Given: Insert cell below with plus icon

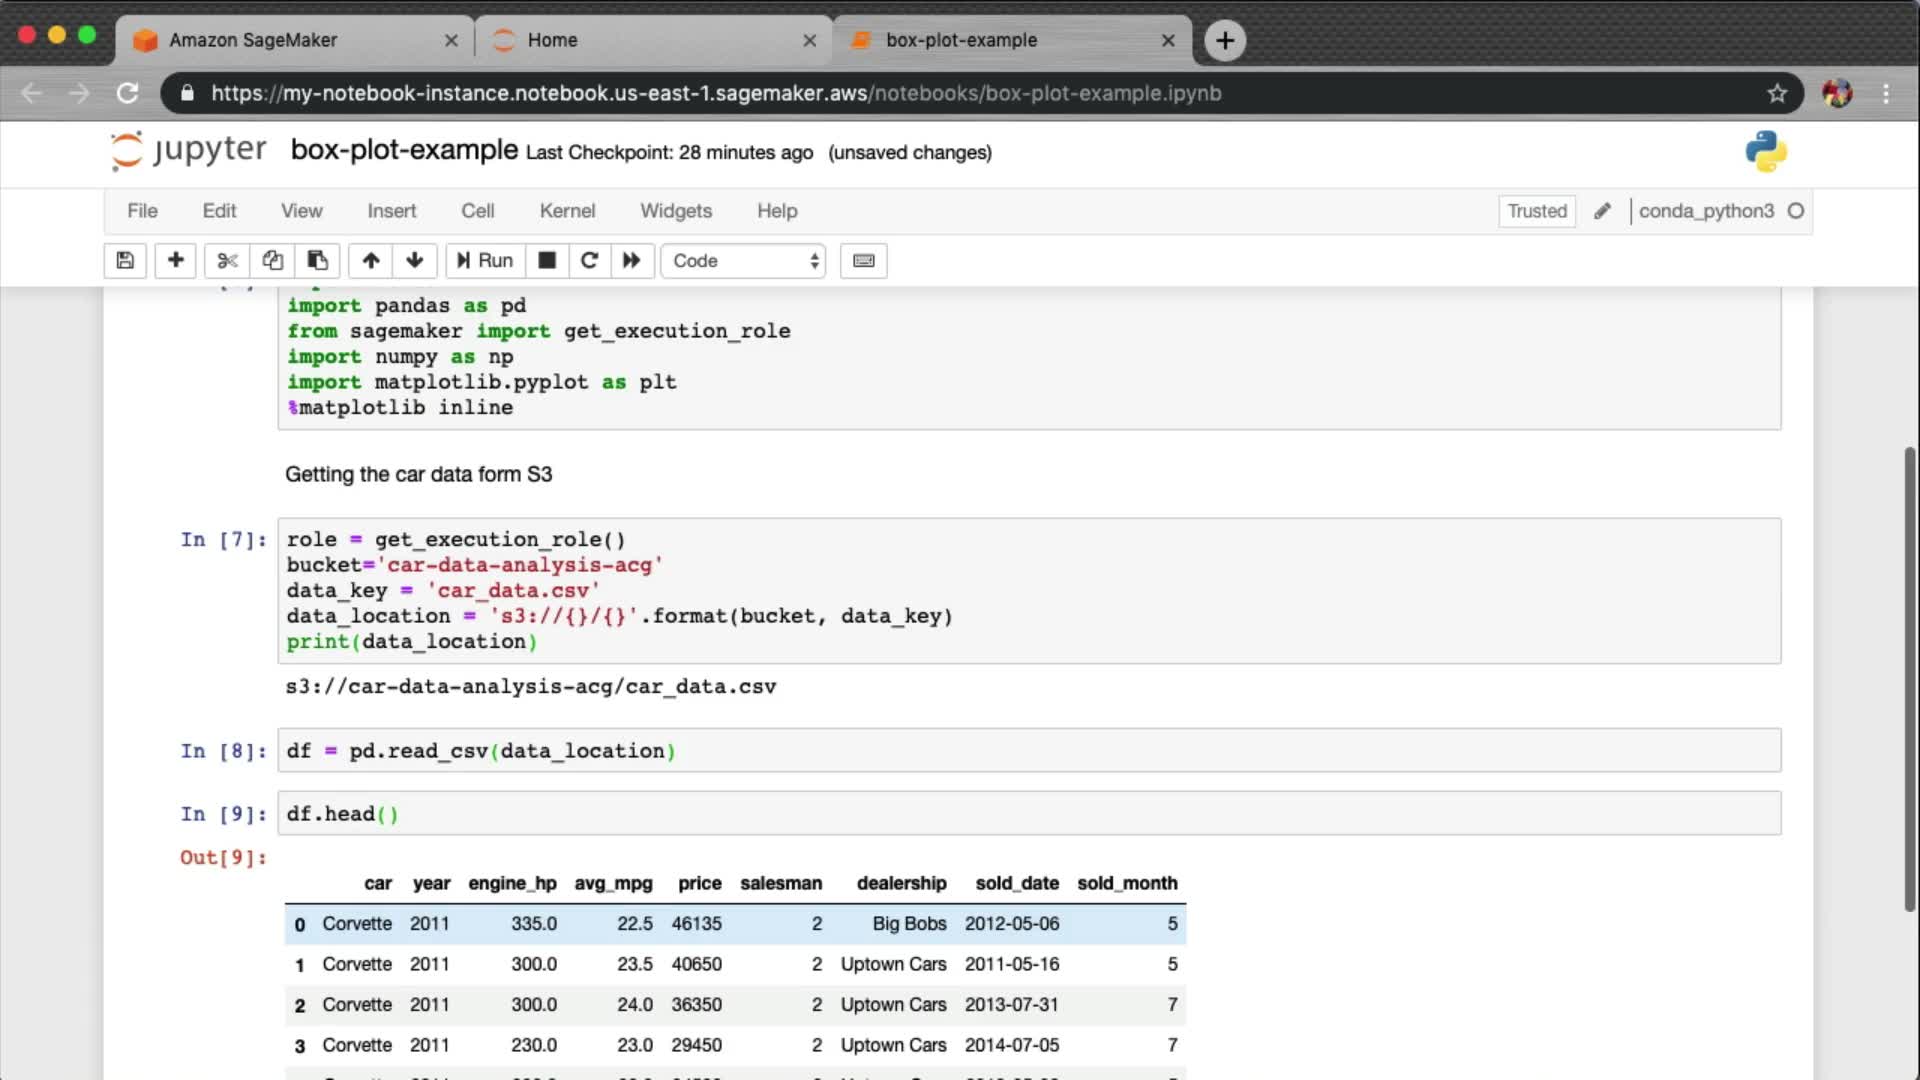Looking at the screenshot, I should (175, 261).
